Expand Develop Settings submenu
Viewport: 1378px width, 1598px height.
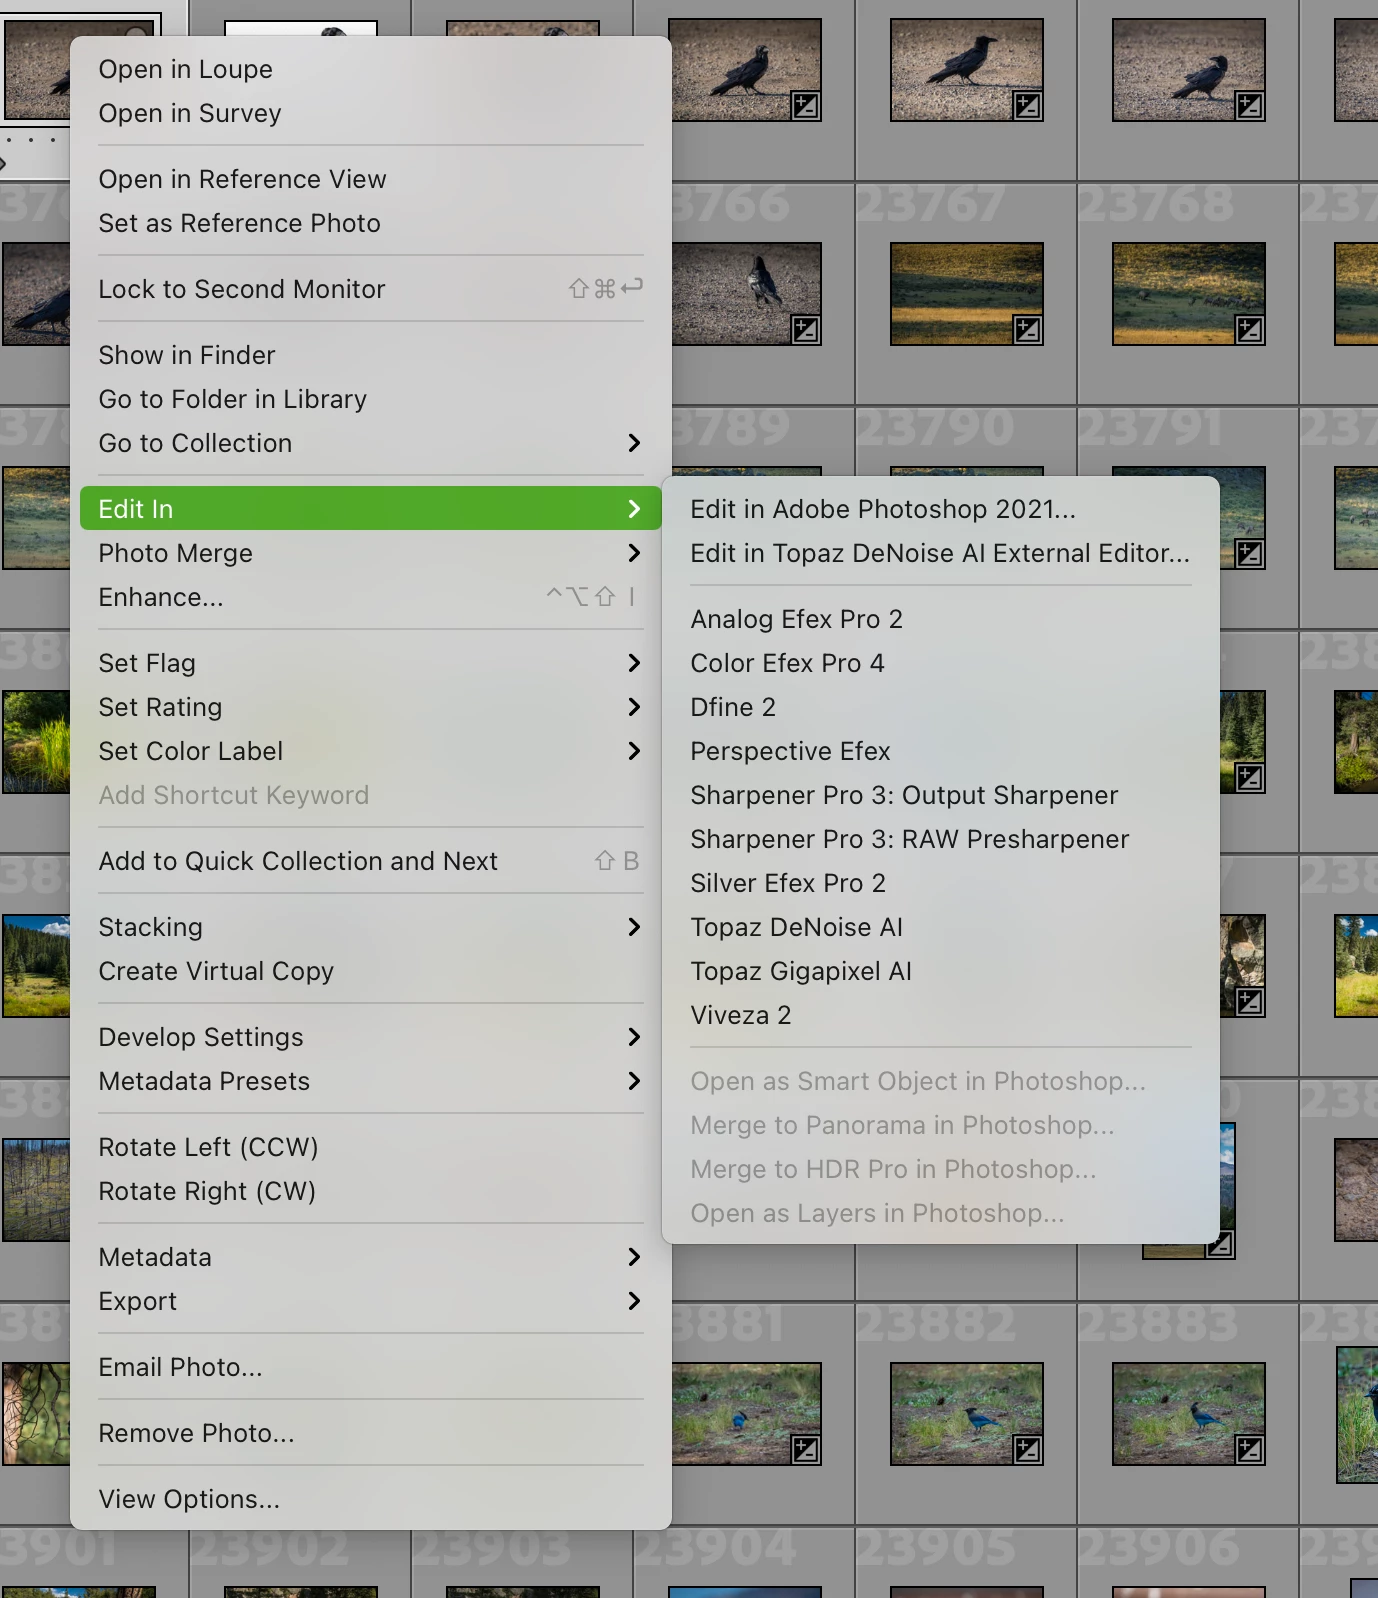point(371,1037)
